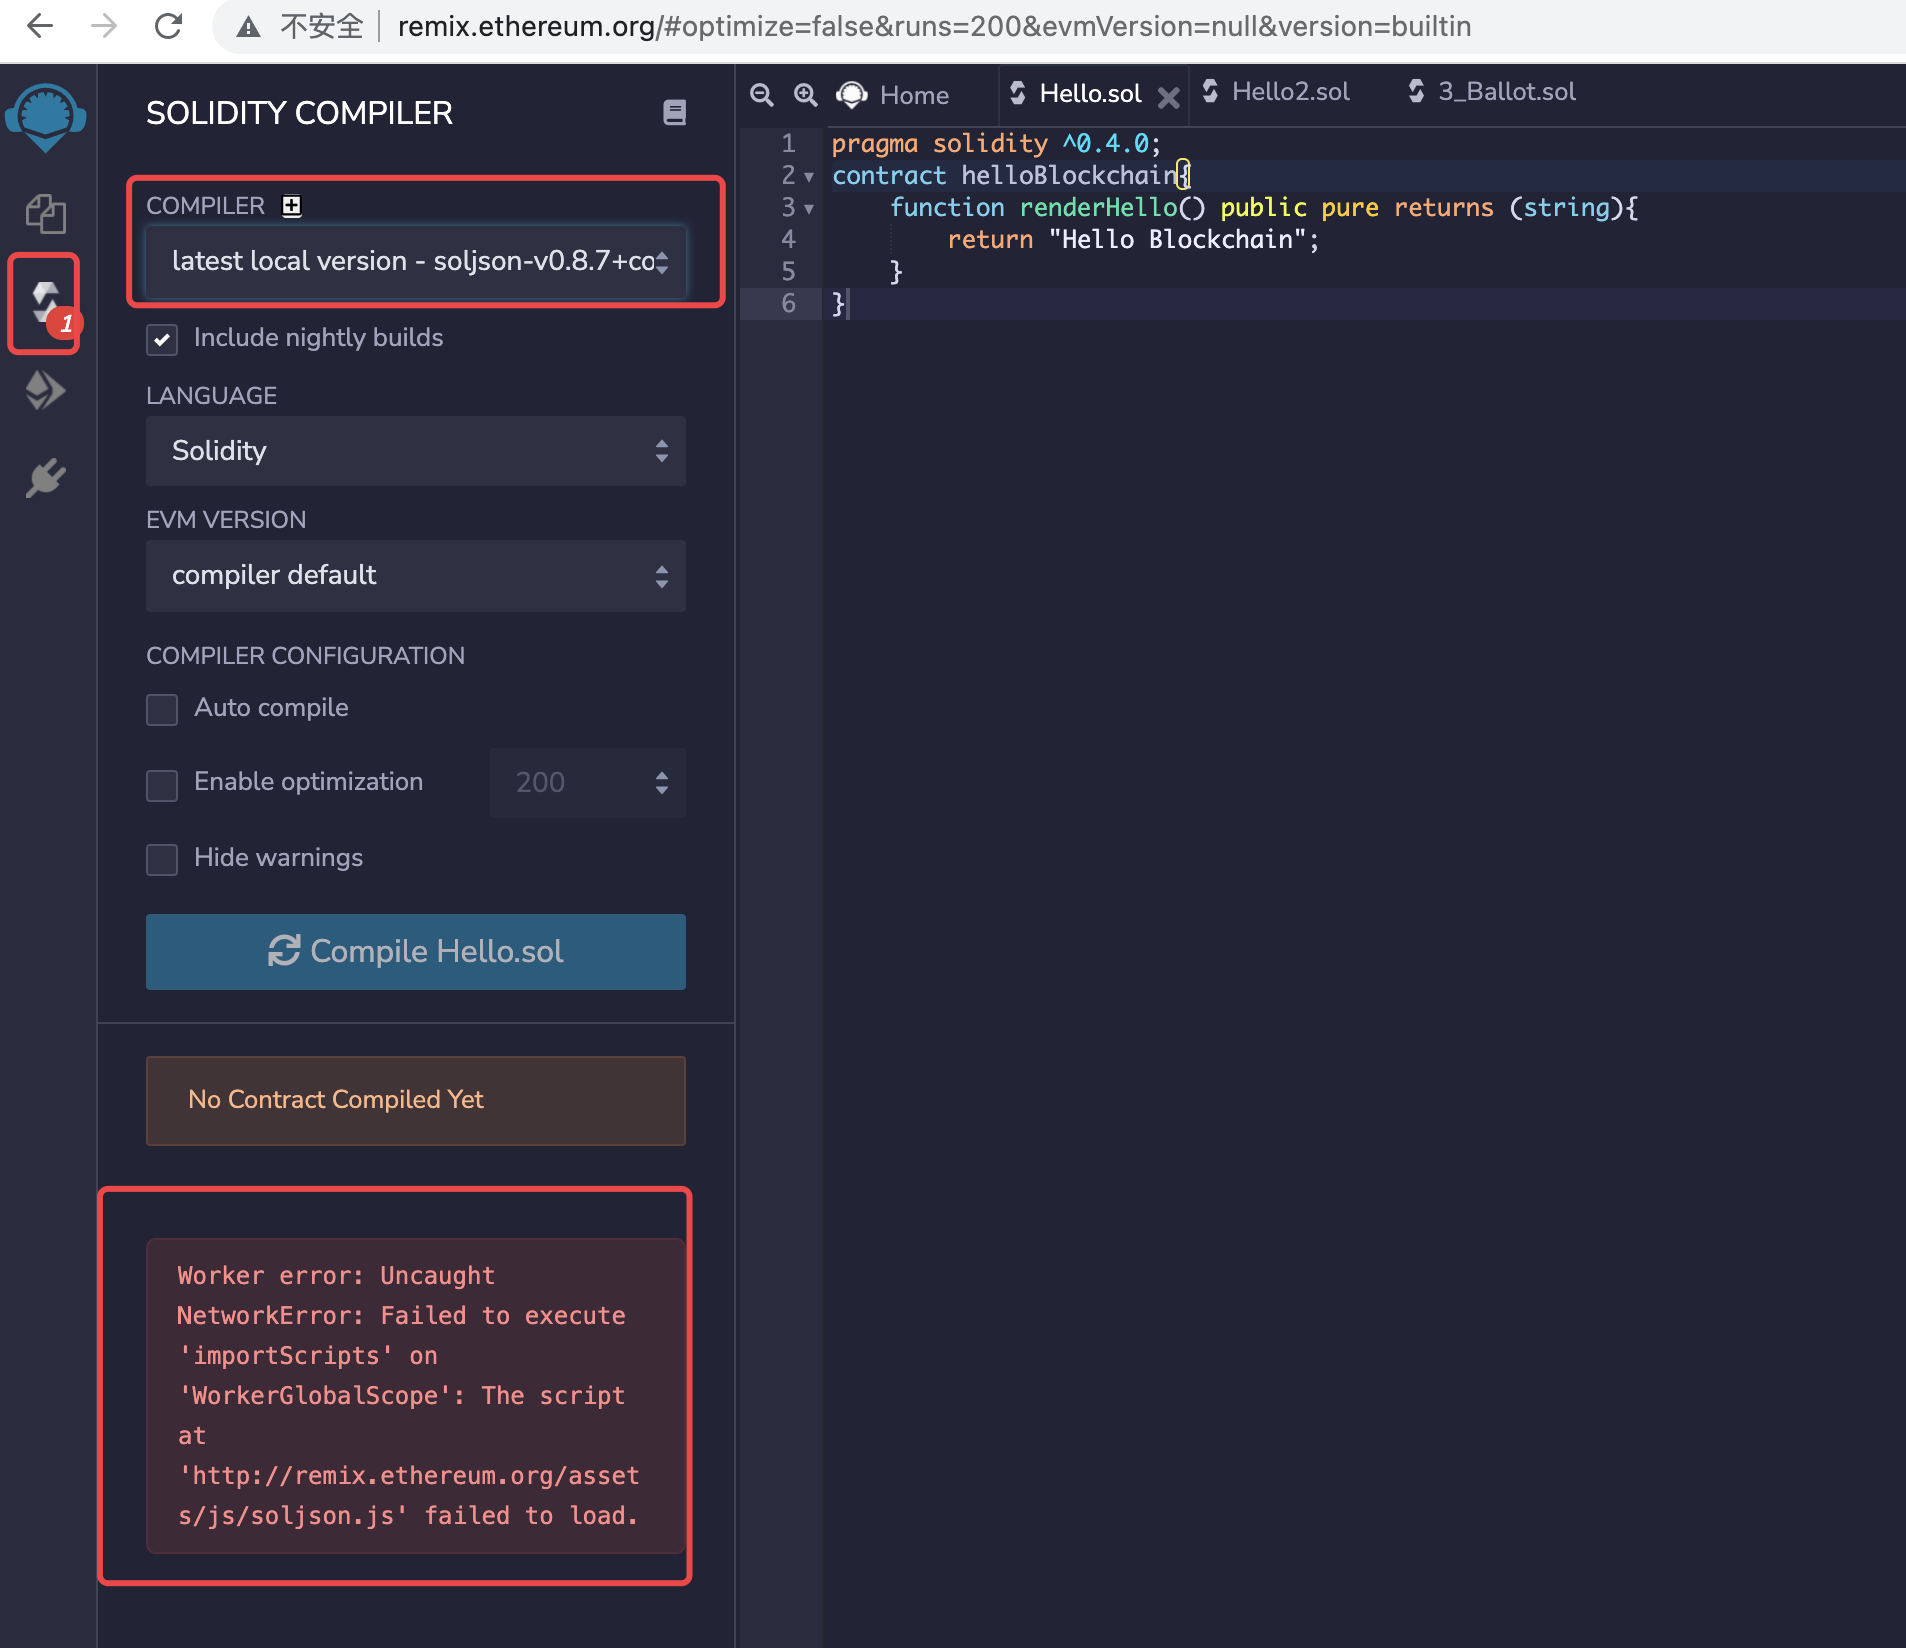The height and width of the screenshot is (1648, 1906).
Task: Open the File Explorers sidebar icon
Action: click(x=45, y=213)
